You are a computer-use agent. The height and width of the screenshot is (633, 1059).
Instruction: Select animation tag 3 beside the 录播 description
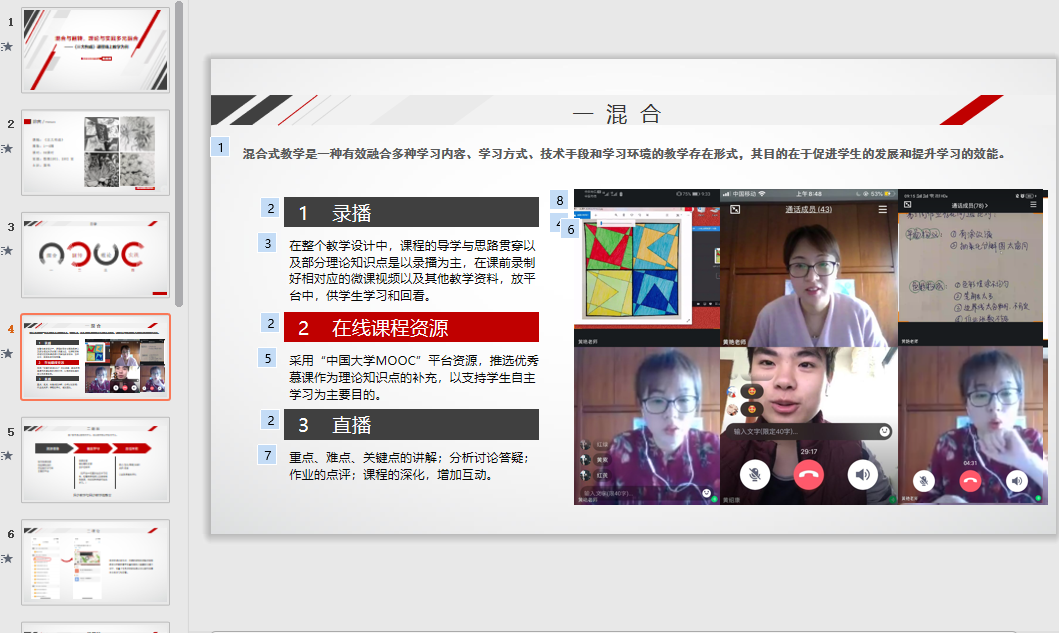(268, 243)
